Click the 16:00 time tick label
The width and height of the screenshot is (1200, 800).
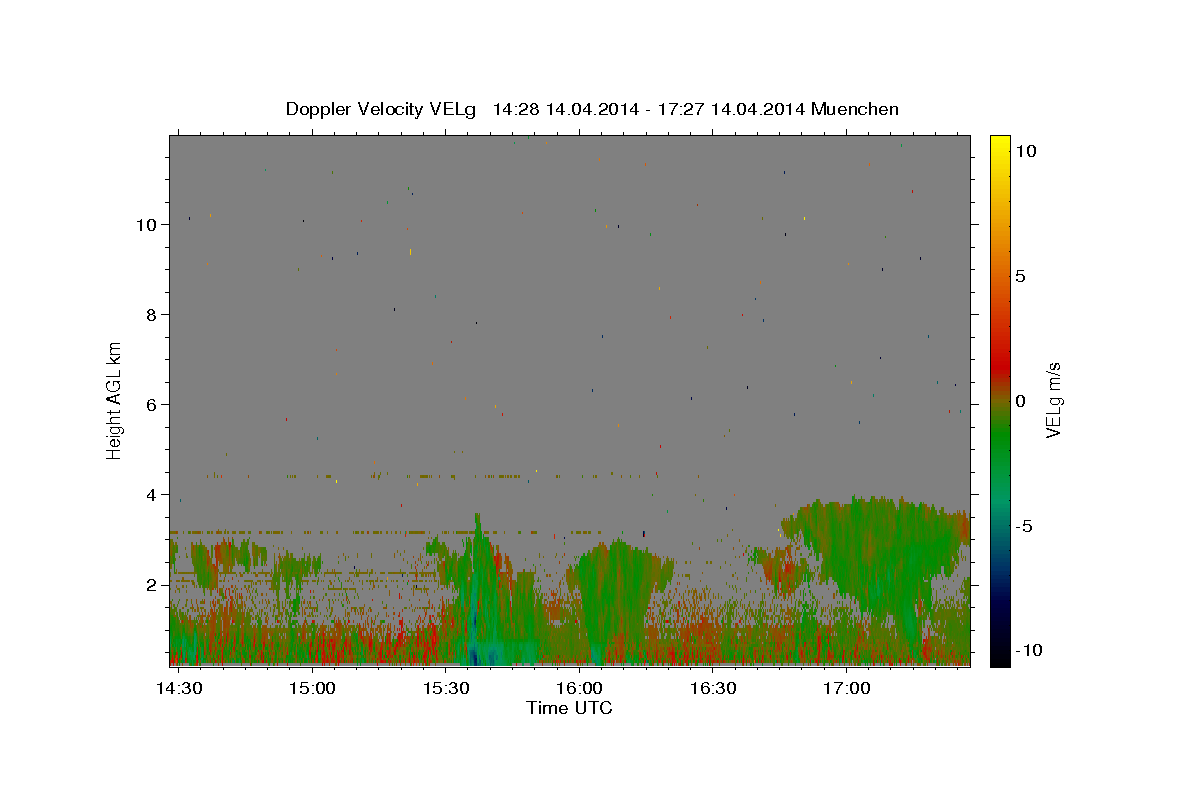[579, 689]
